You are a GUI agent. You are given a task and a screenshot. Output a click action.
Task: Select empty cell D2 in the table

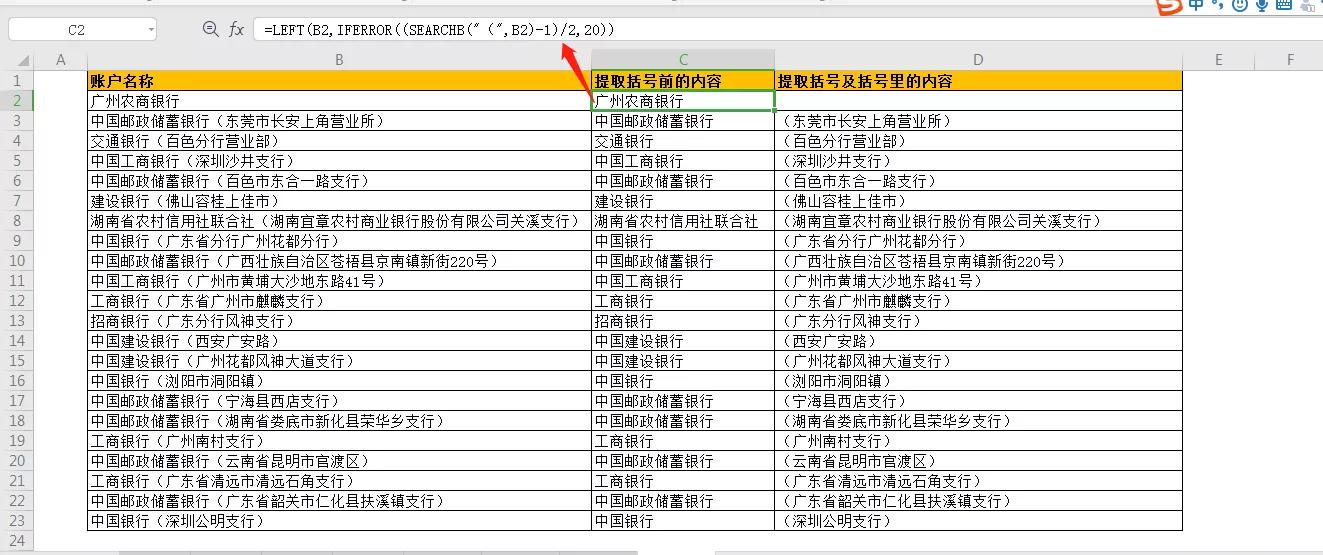click(978, 101)
